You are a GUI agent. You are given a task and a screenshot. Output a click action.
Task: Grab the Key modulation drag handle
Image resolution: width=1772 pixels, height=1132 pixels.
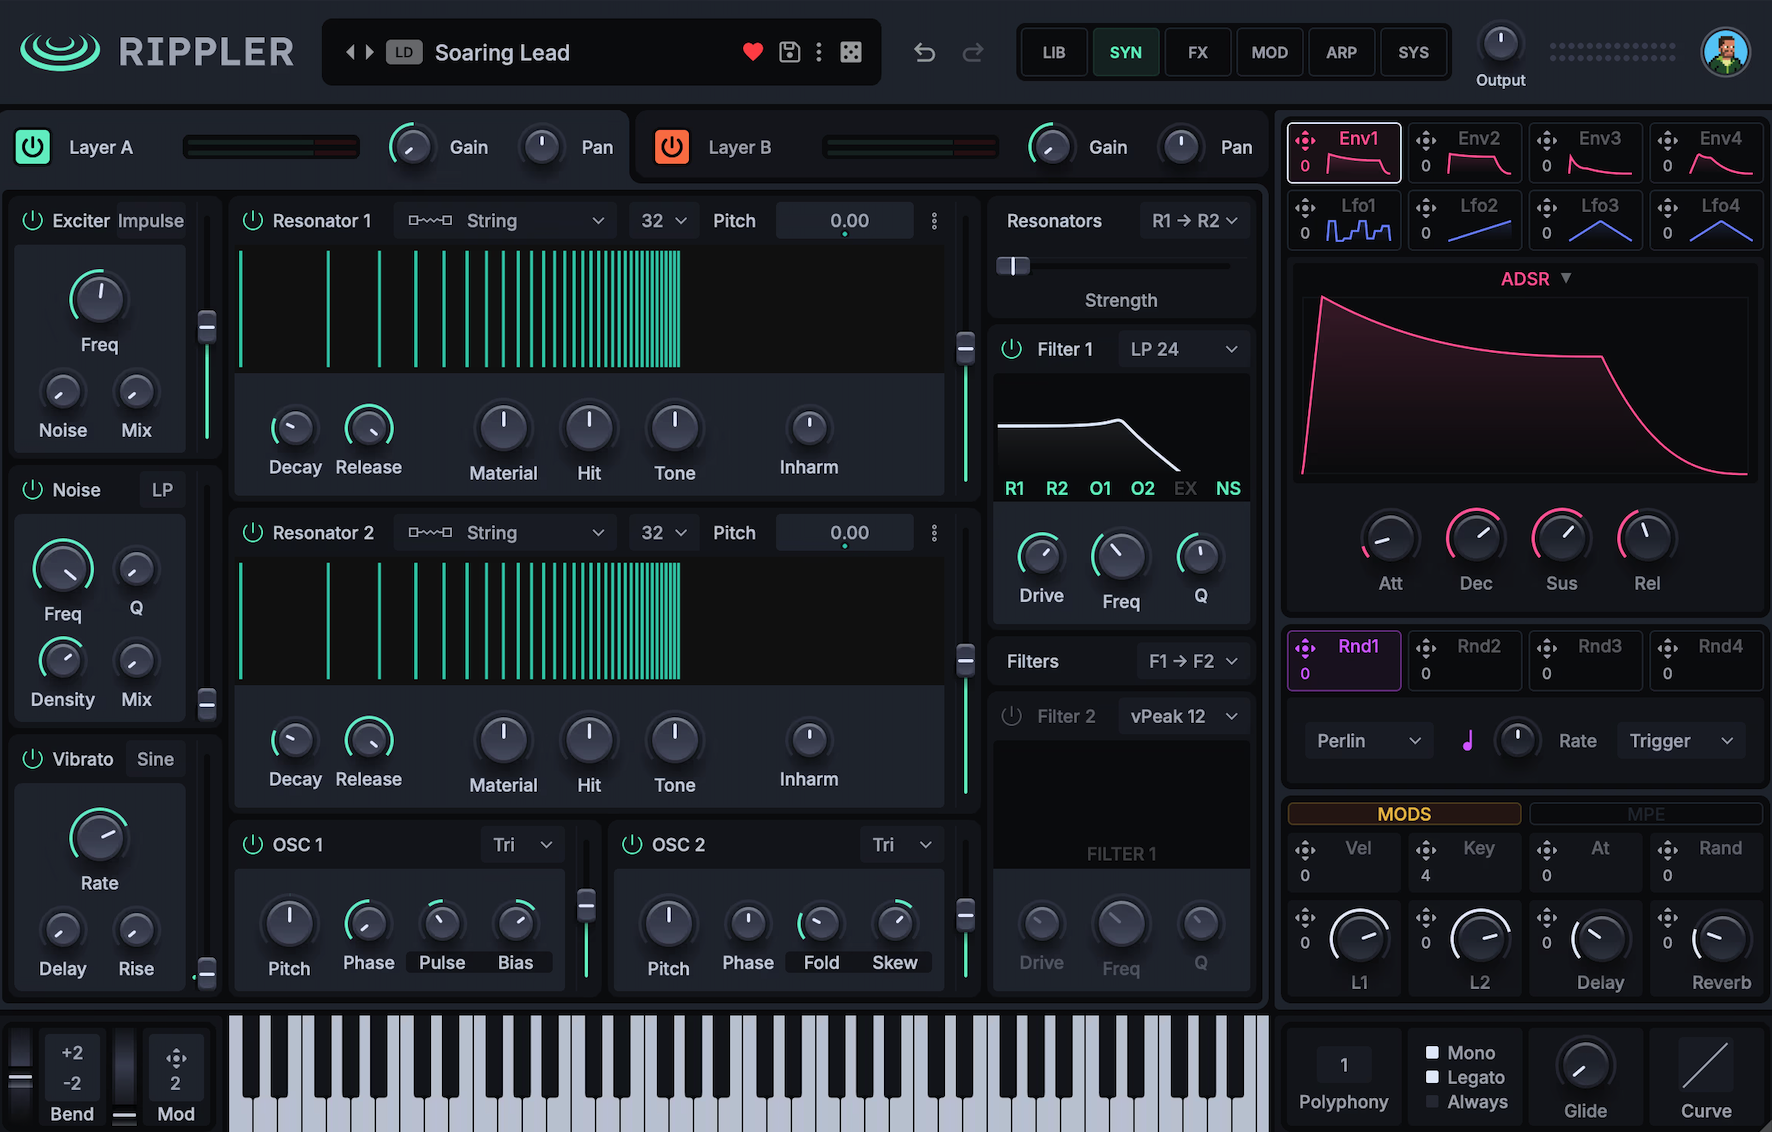[x=1426, y=850]
